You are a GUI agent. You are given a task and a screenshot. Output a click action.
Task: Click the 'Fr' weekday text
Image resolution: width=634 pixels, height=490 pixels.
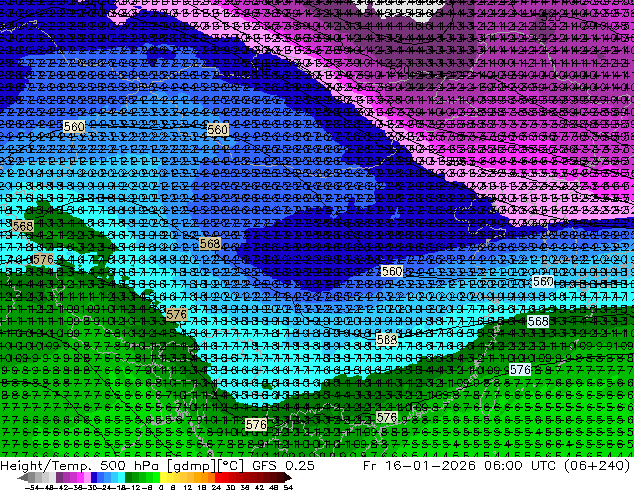(x=370, y=466)
